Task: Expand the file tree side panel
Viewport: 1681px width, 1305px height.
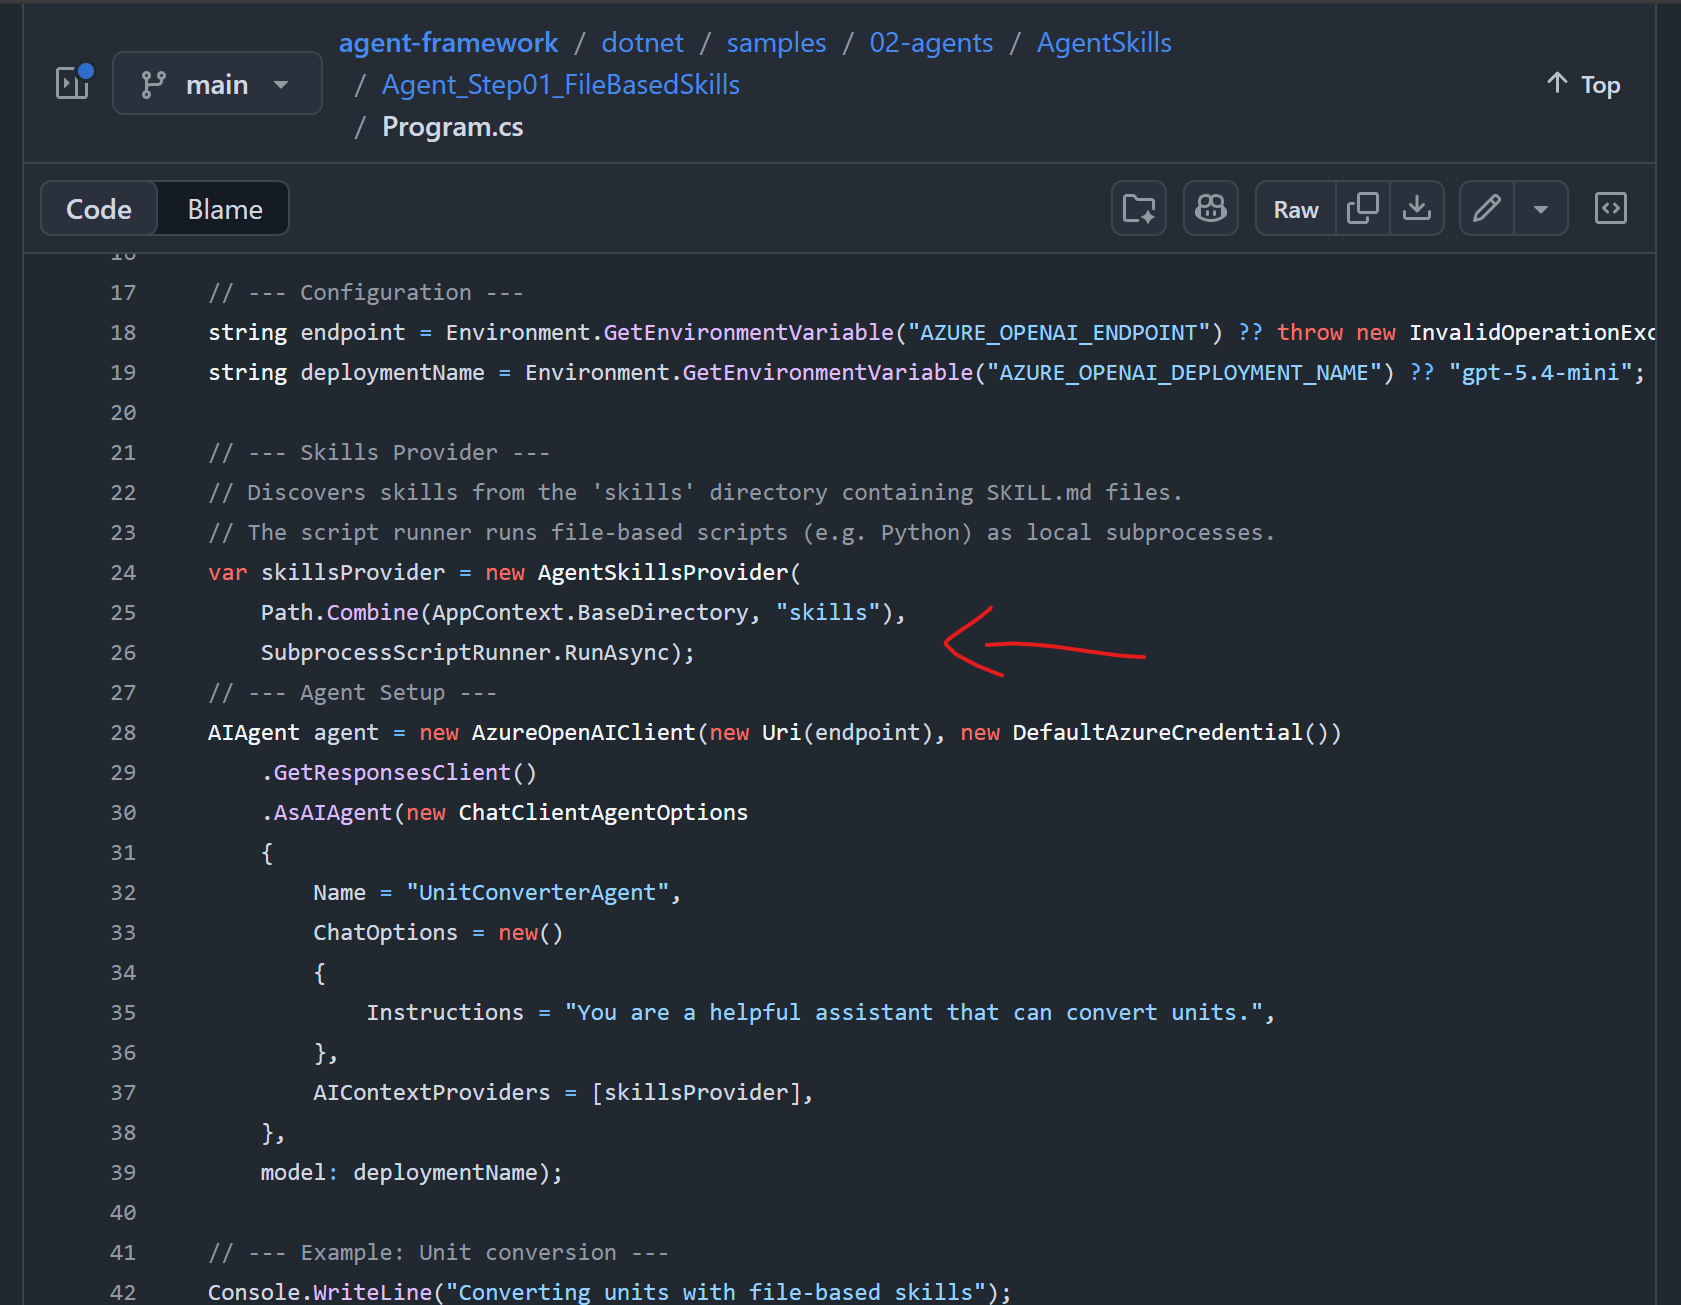Action: (x=74, y=83)
